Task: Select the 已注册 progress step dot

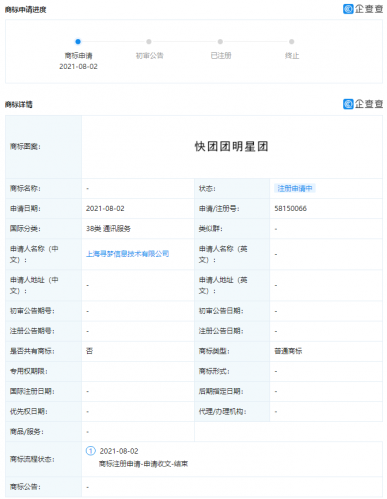Action: [220, 42]
